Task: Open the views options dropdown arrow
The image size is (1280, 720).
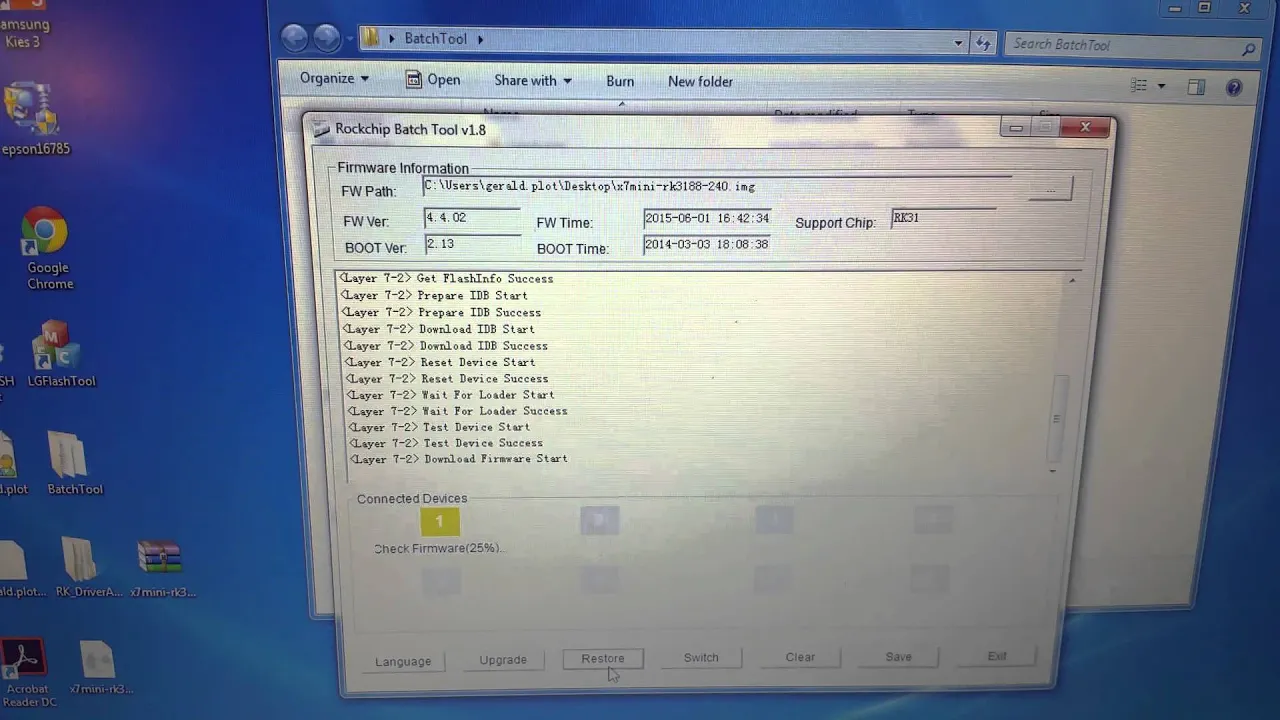Action: tap(1161, 87)
